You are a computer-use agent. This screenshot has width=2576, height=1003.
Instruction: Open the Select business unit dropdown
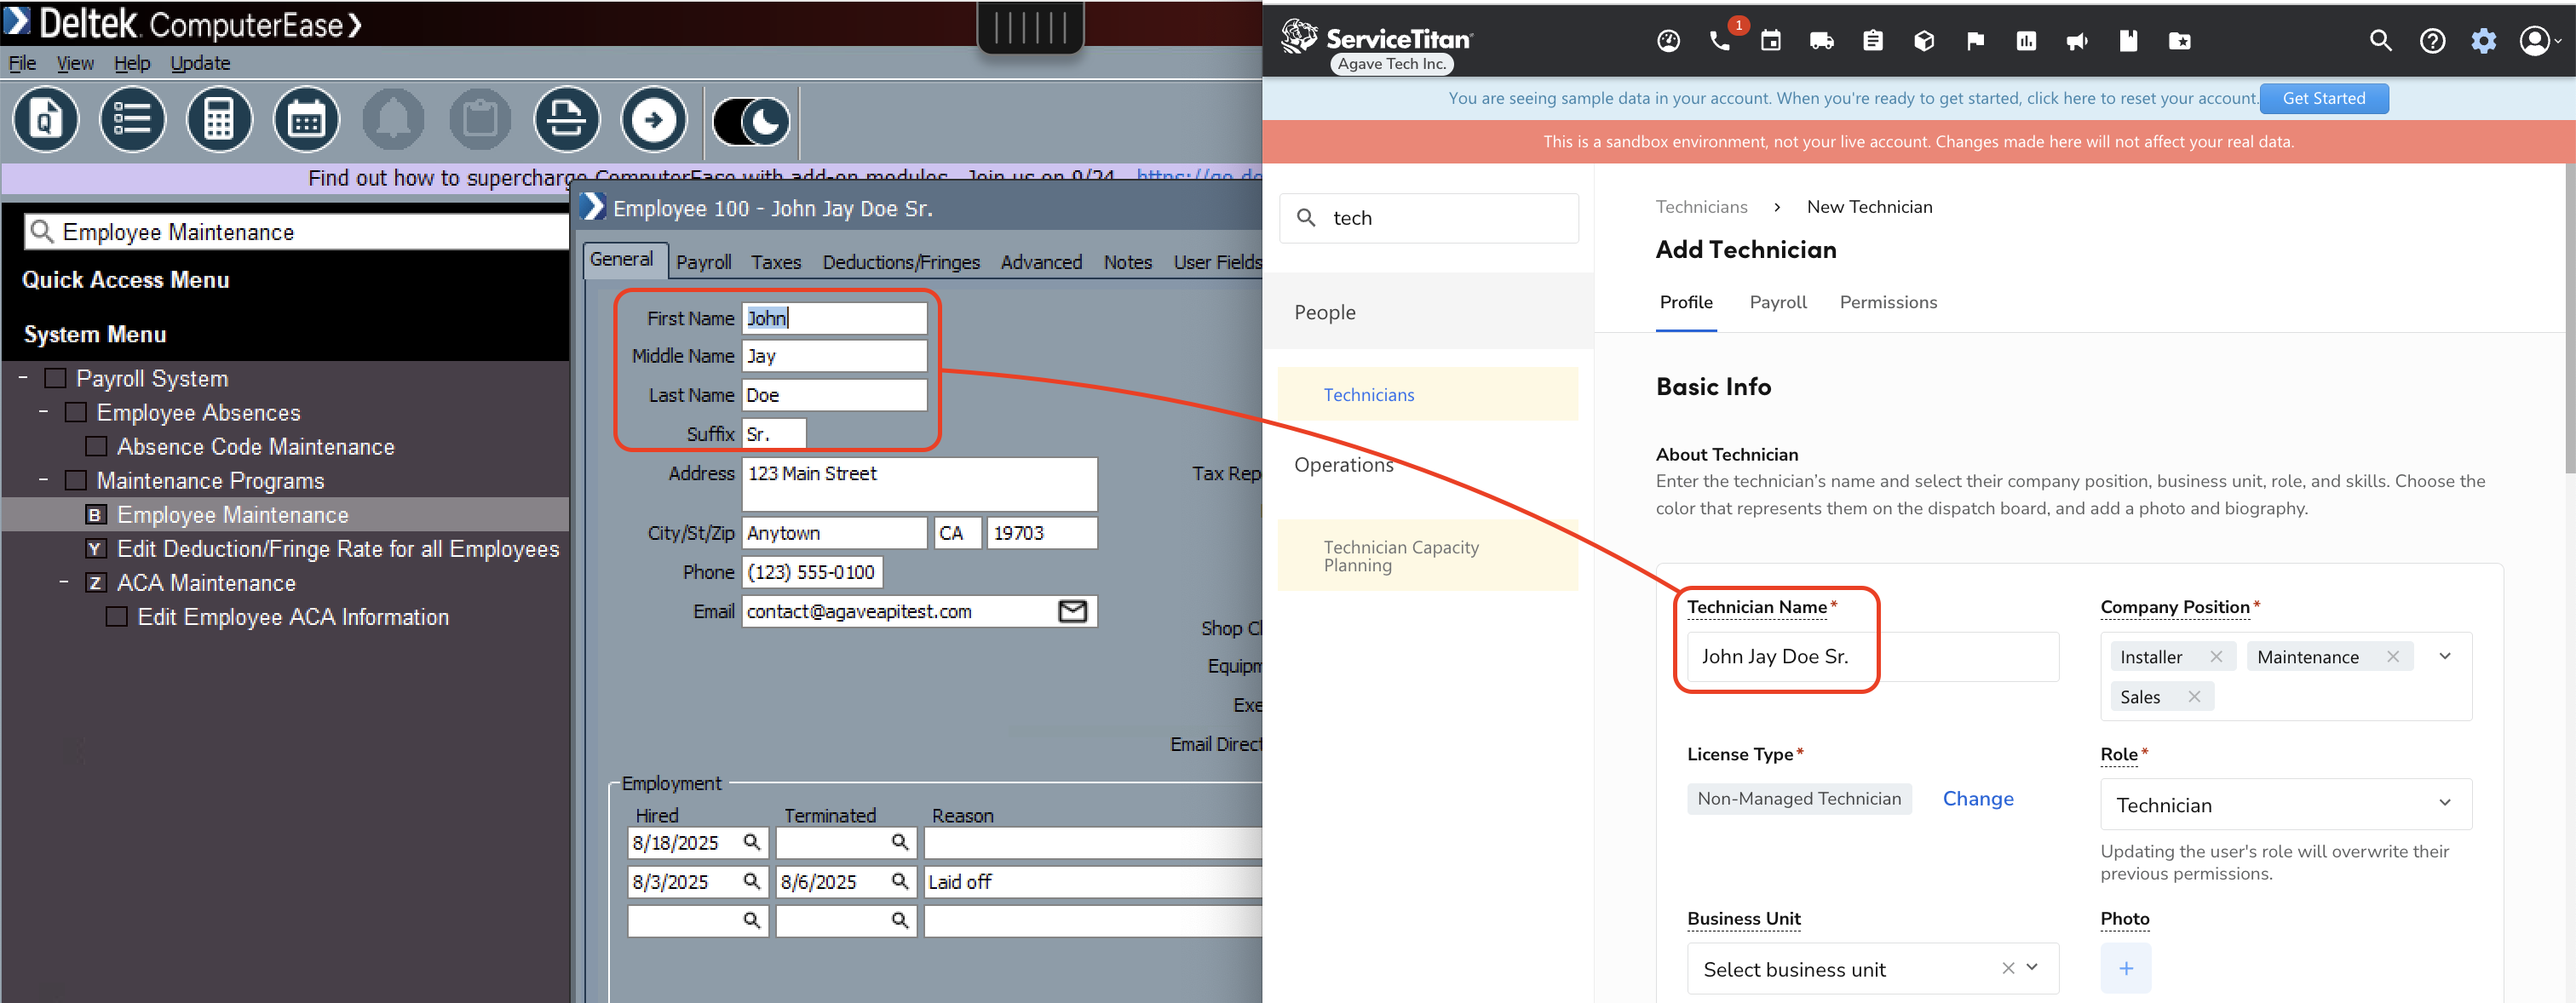click(1872, 968)
